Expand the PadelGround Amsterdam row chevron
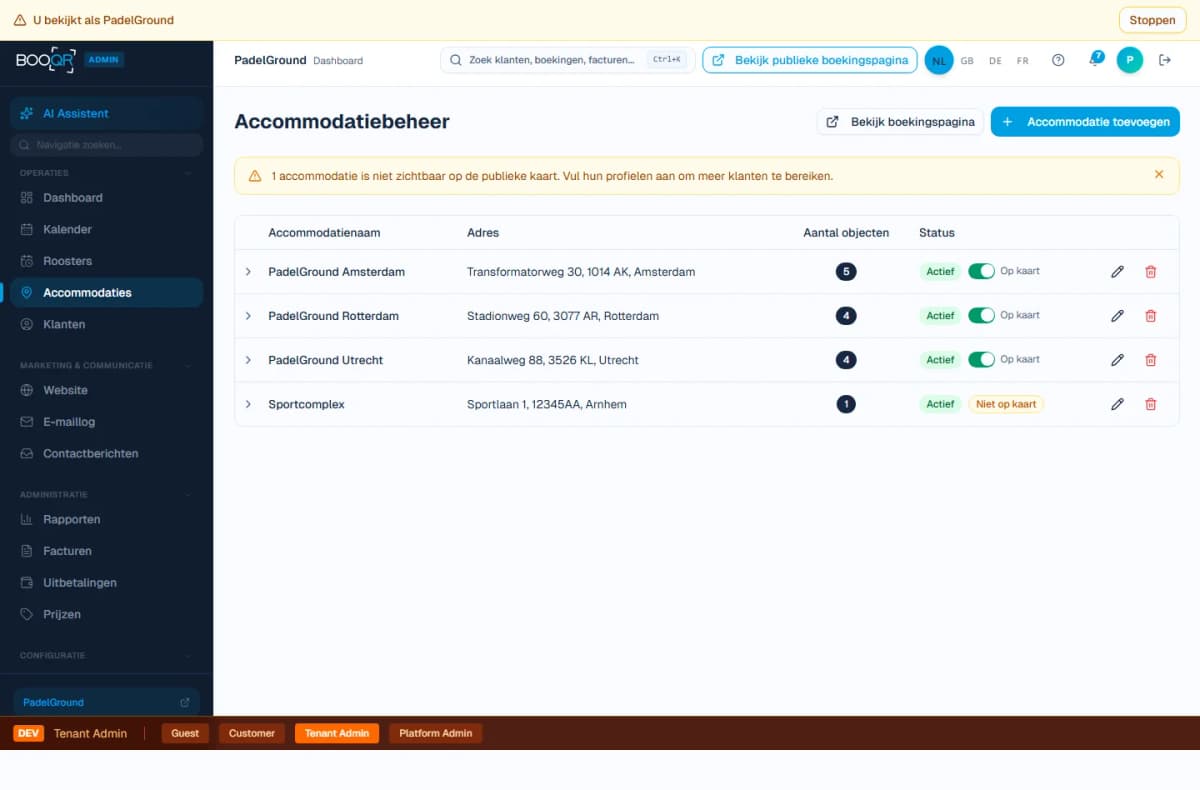This screenshot has width=1200, height=790. tap(248, 271)
